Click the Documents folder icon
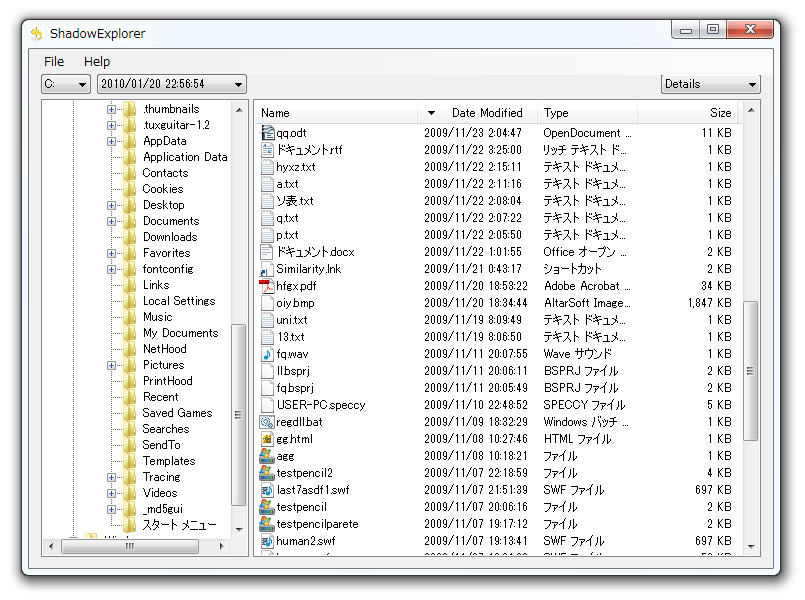The height and width of the screenshot is (600, 805). click(x=130, y=221)
